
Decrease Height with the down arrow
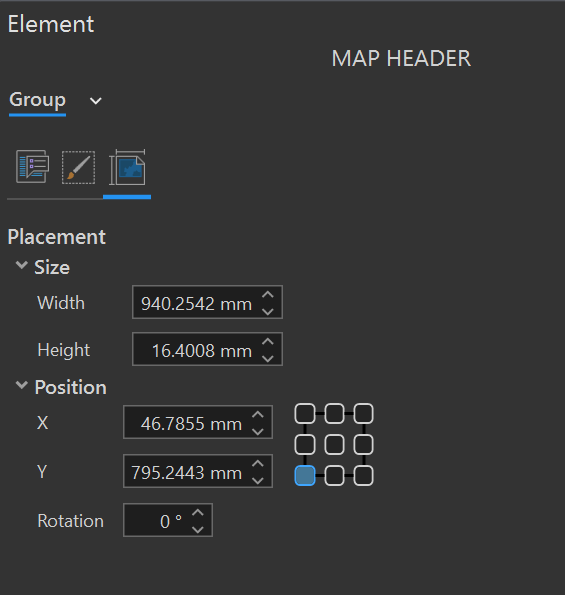[x=268, y=359]
